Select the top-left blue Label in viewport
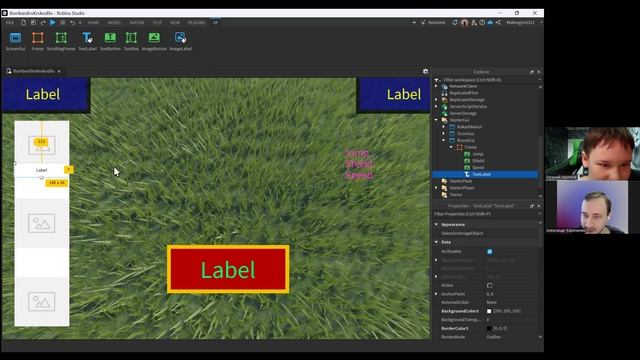640x360 pixels. tap(46, 95)
